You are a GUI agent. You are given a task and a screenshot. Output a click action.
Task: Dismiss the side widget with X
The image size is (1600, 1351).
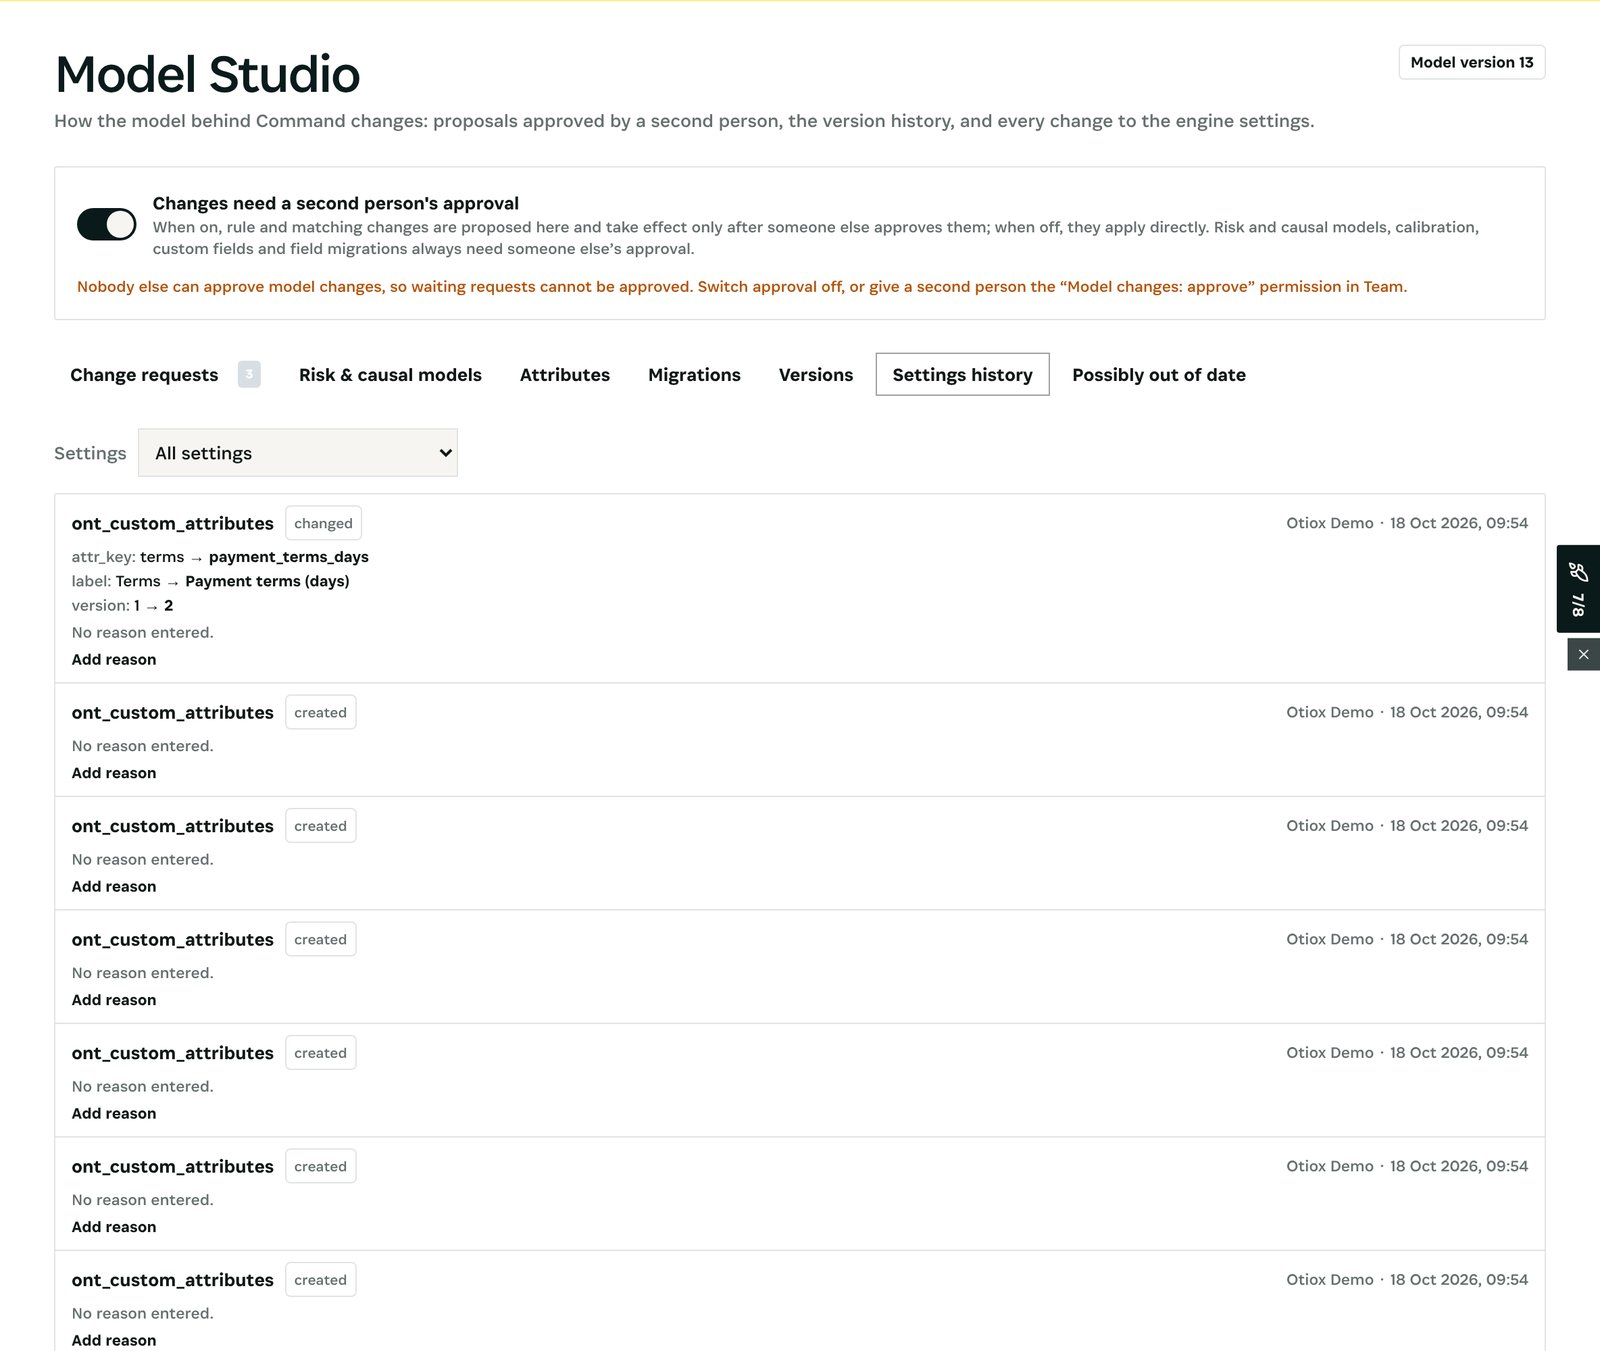coord(1583,655)
